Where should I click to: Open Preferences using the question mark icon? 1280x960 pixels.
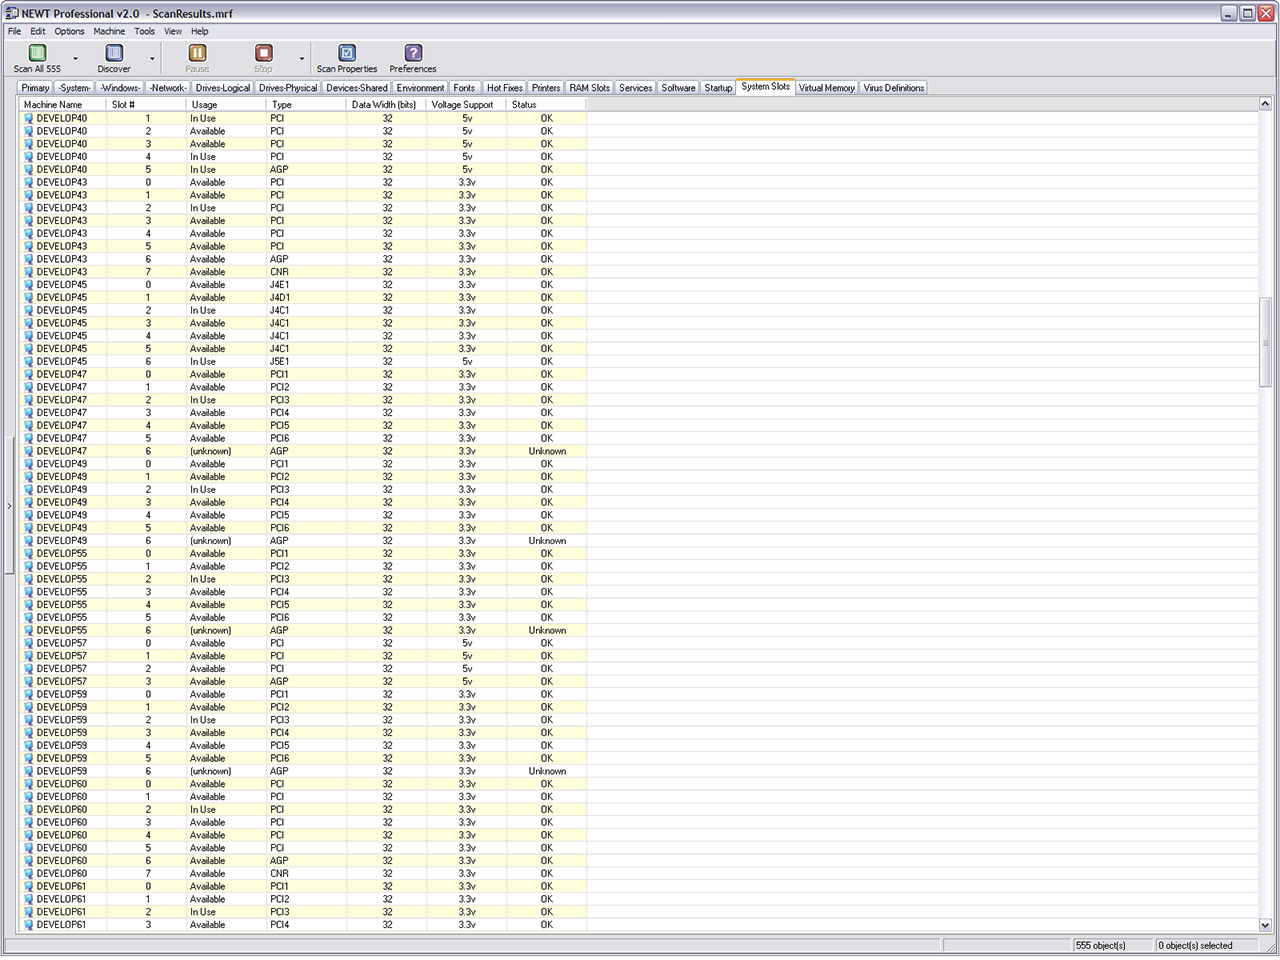(413, 53)
